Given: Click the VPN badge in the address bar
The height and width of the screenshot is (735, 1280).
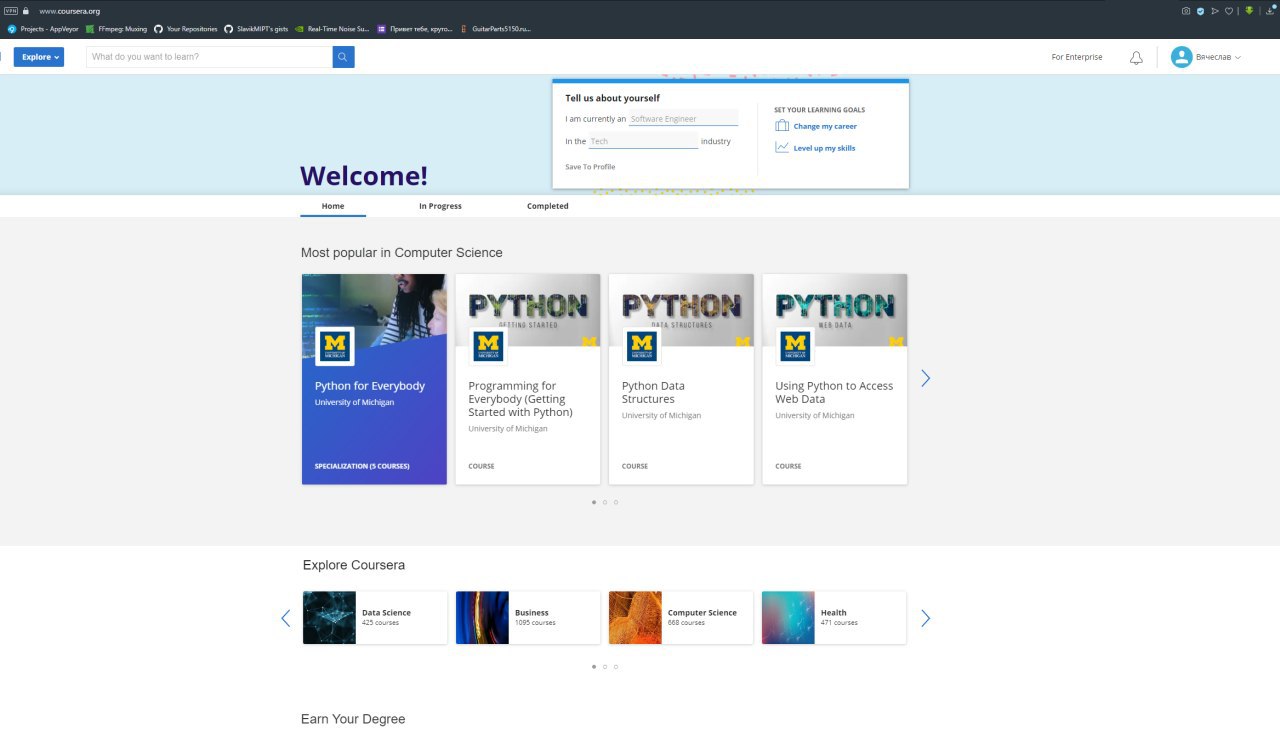Looking at the screenshot, I should pyautogui.click(x=11, y=11).
